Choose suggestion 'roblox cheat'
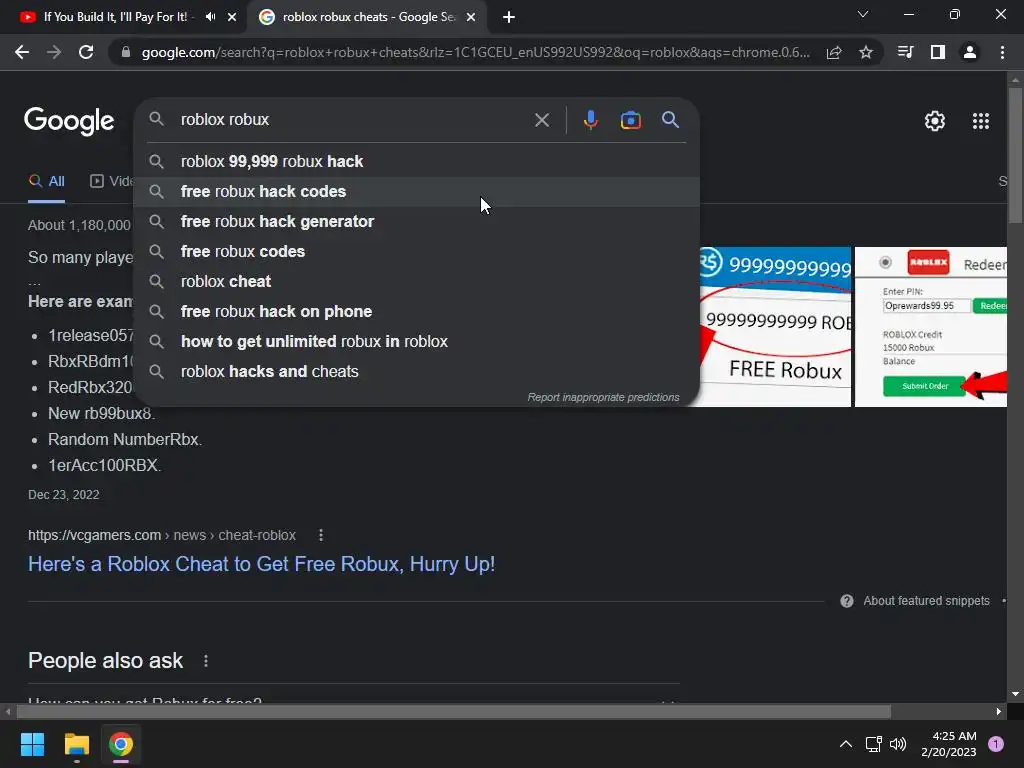Image resolution: width=1024 pixels, height=768 pixels. click(416, 281)
